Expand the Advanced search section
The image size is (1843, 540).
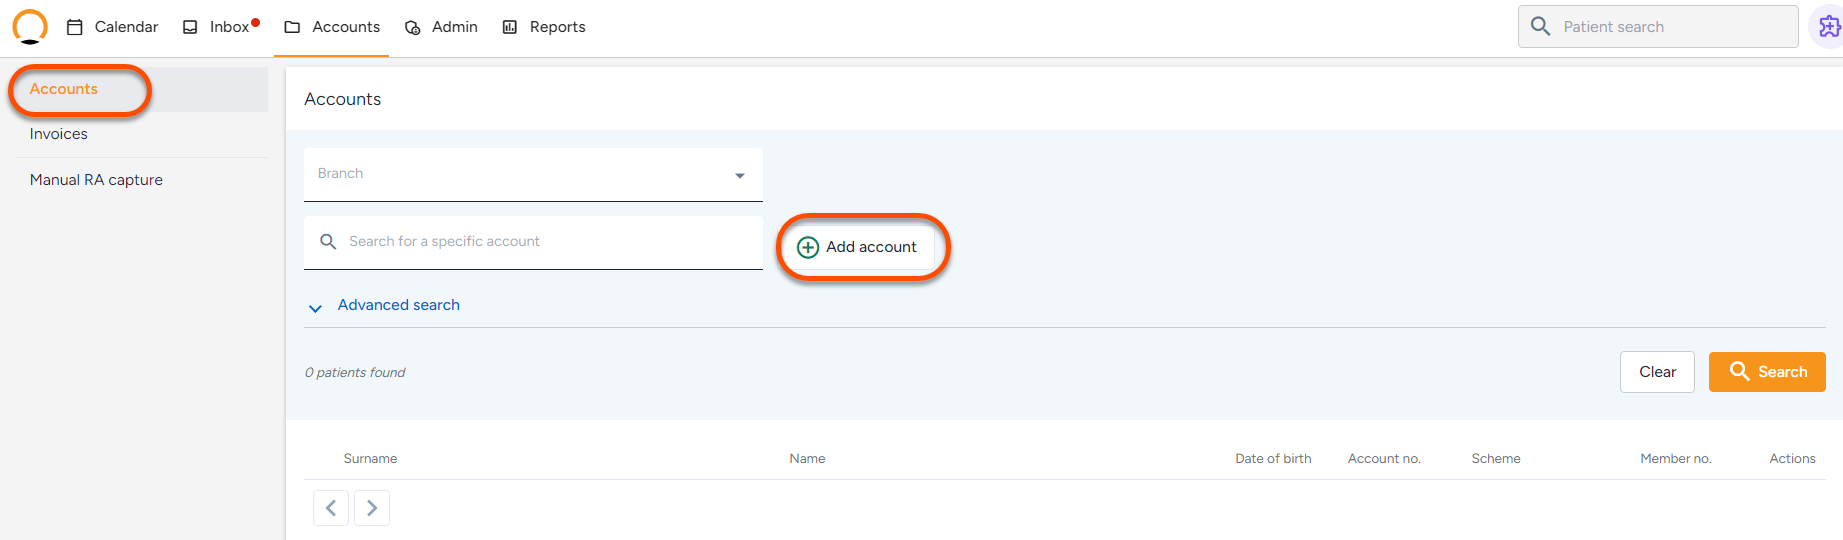tap(398, 305)
